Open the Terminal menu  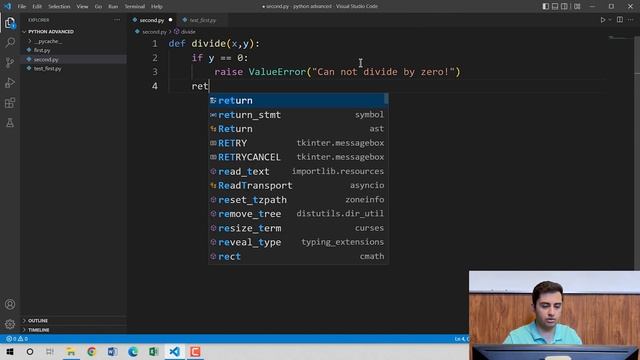point(135,7)
